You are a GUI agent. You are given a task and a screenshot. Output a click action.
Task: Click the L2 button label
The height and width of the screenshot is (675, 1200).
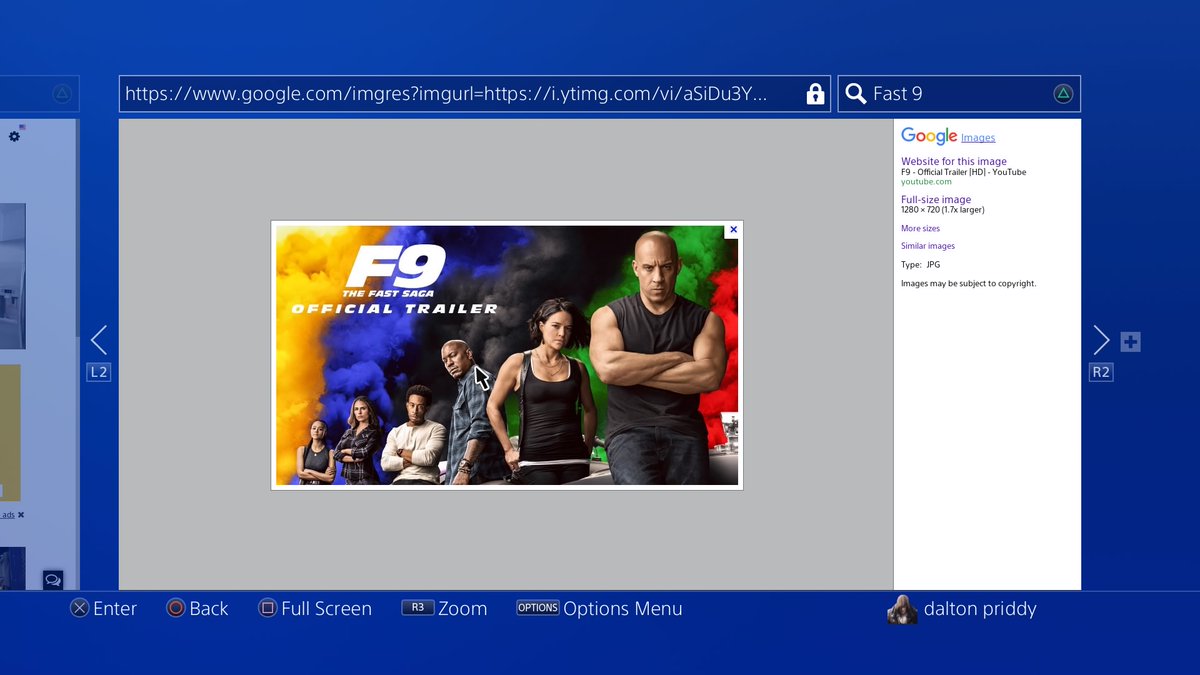(98, 372)
